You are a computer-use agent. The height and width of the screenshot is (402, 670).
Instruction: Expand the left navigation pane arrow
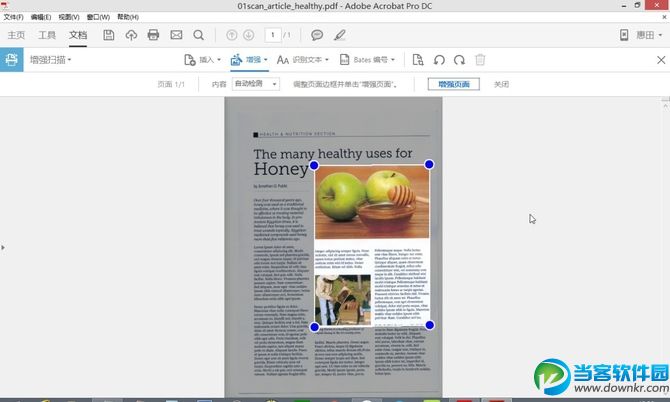click(x=3, y=247)
